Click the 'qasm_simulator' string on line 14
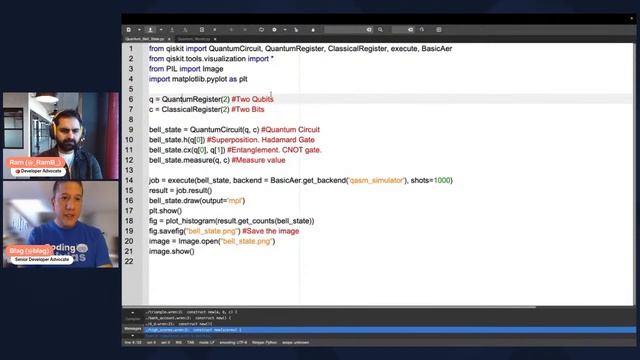 coord(376,180)
